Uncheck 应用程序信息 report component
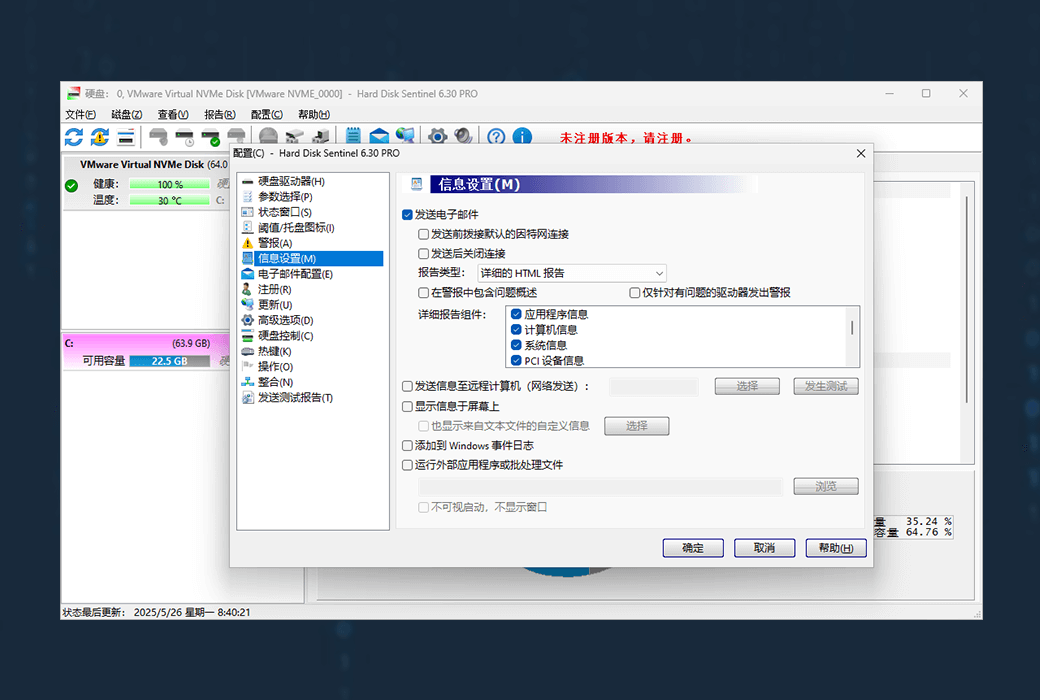Screen dimensions: 1040x700 [x=516, y=314]
